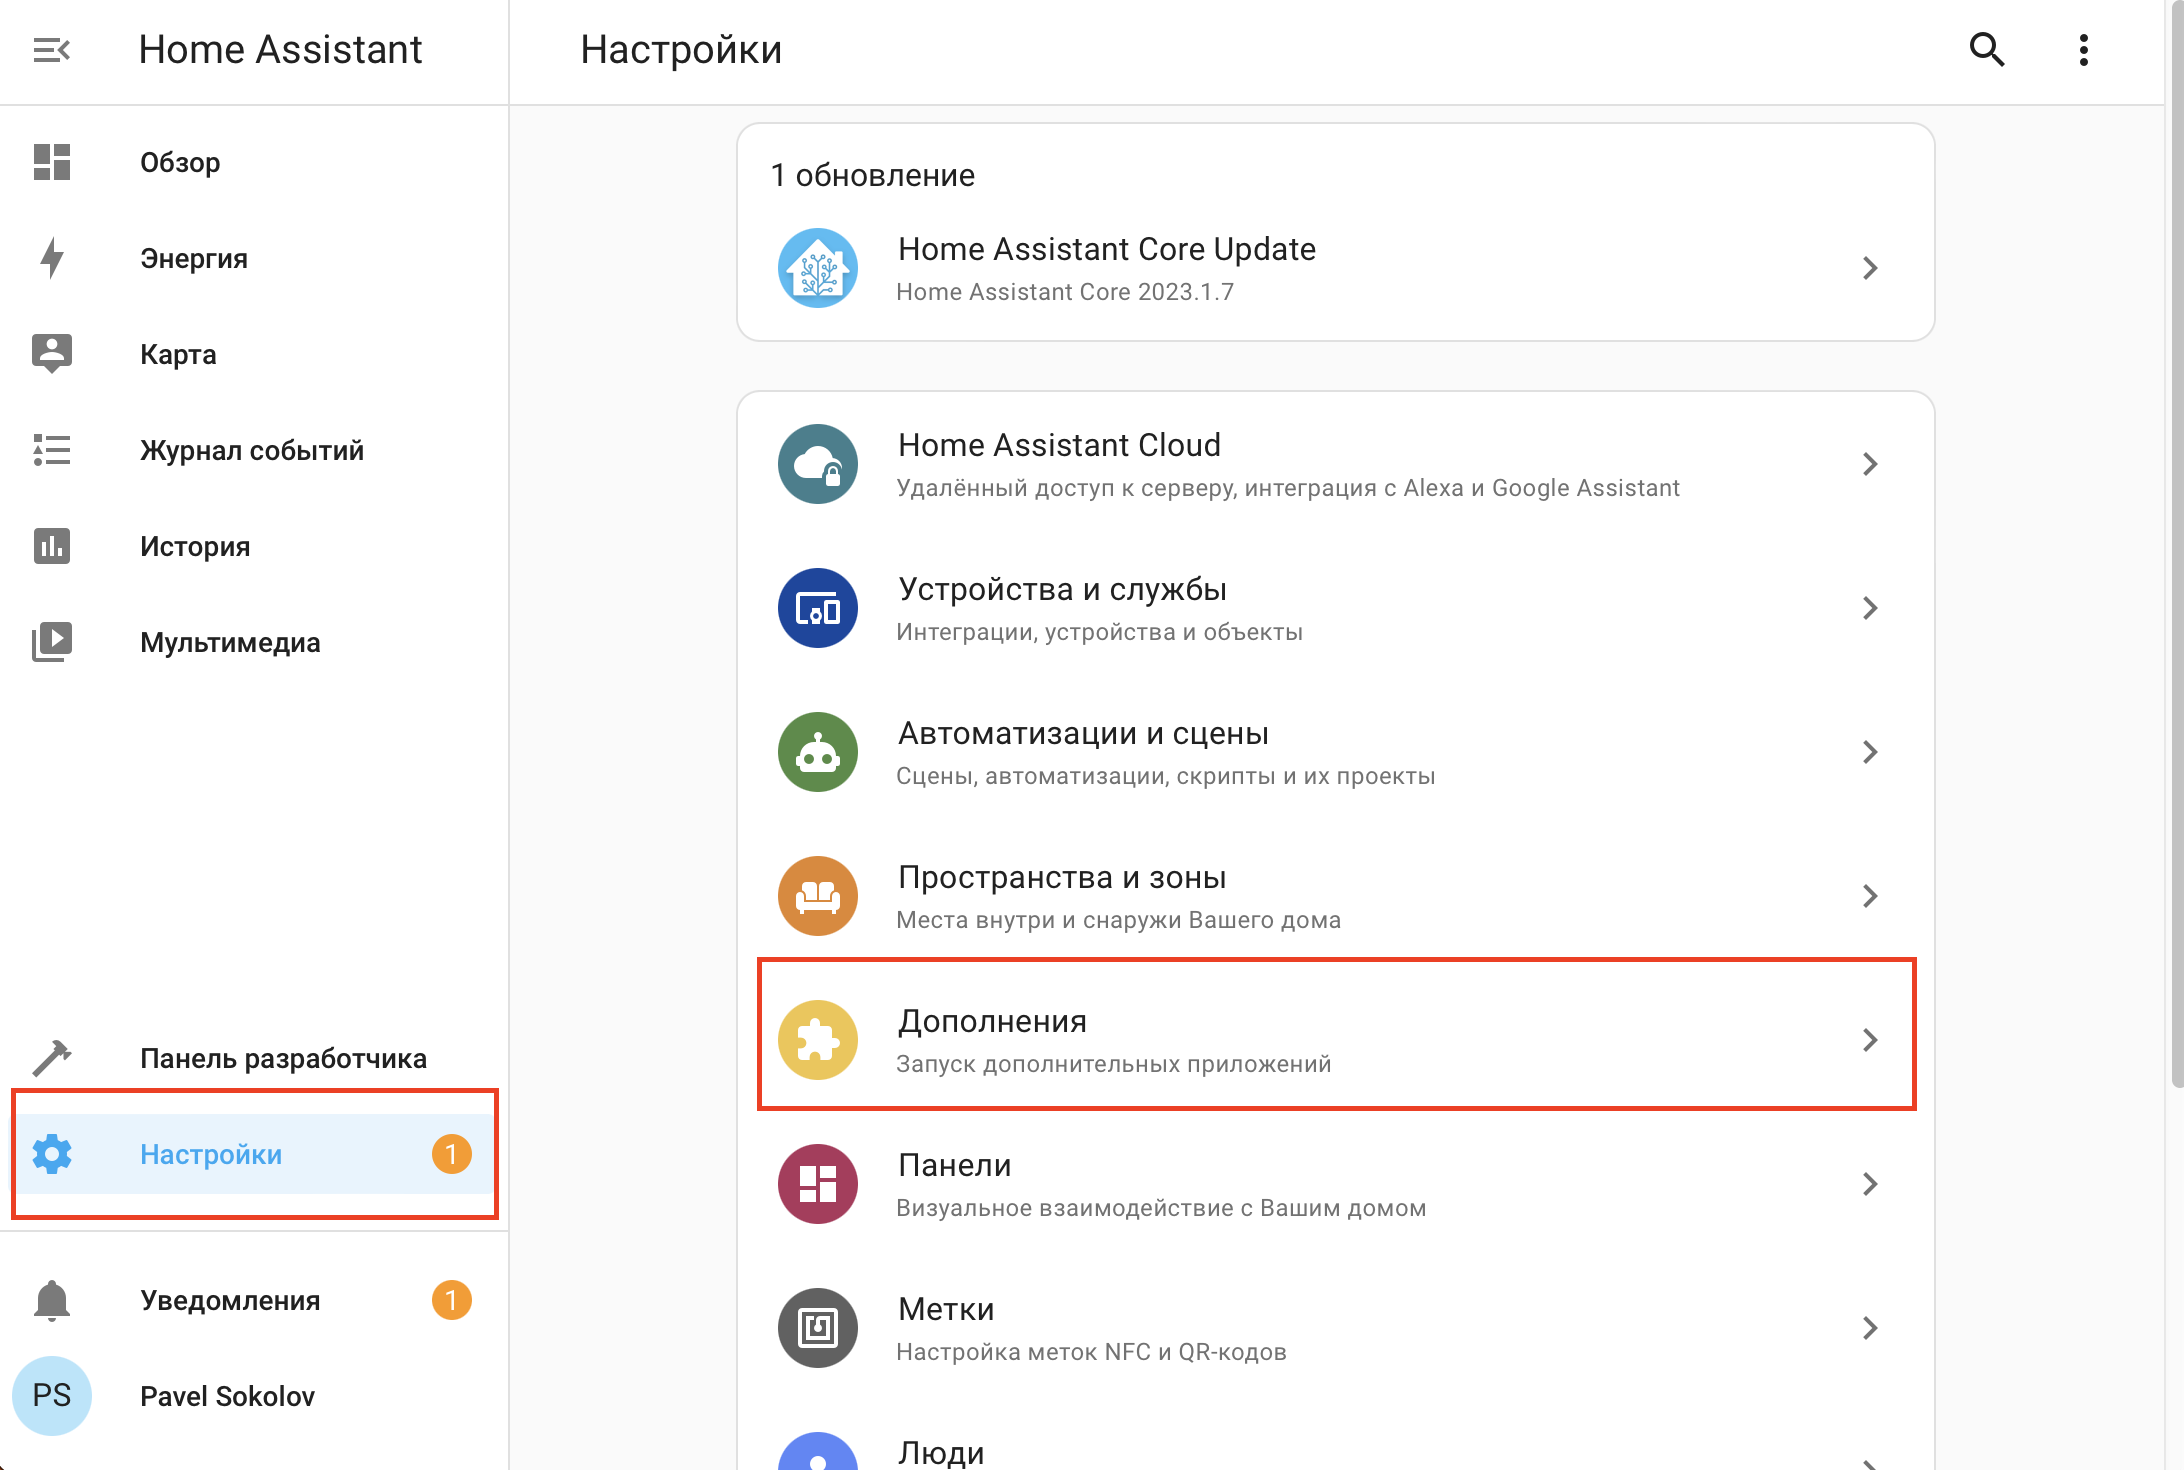Click the NFC Метки icon

coord(817,1328)
